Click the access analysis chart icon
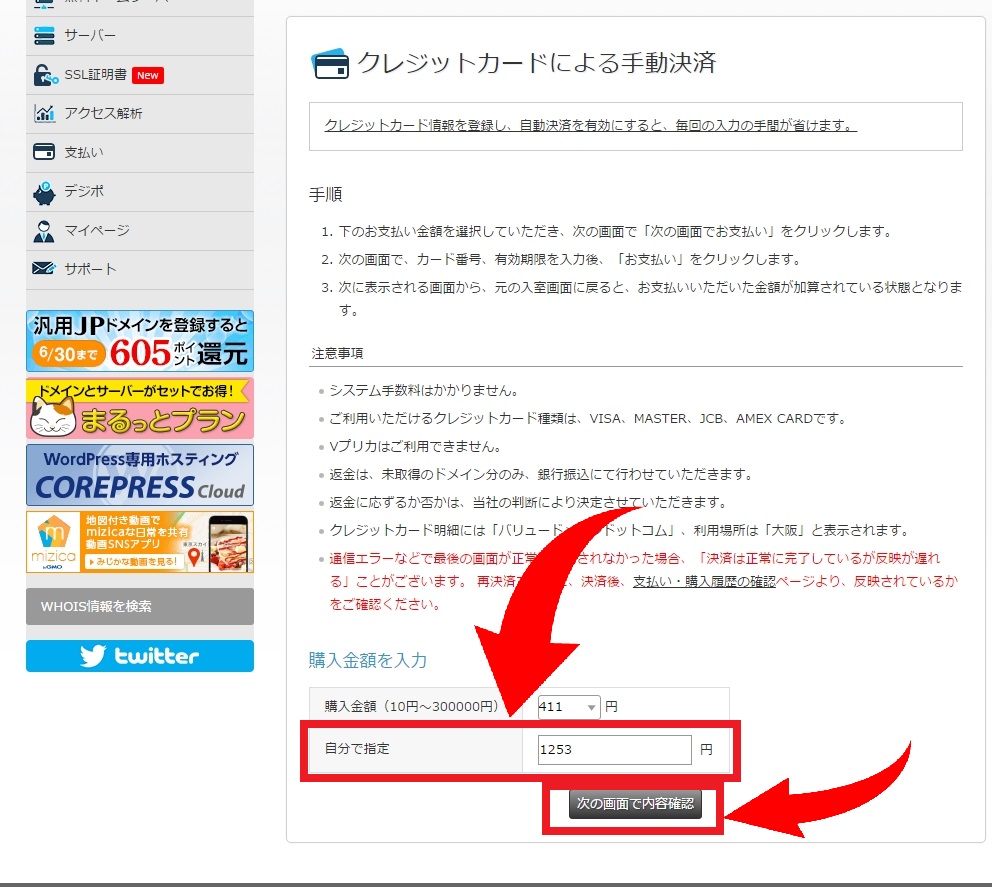992x887 pixels. (x=44, y=114)
